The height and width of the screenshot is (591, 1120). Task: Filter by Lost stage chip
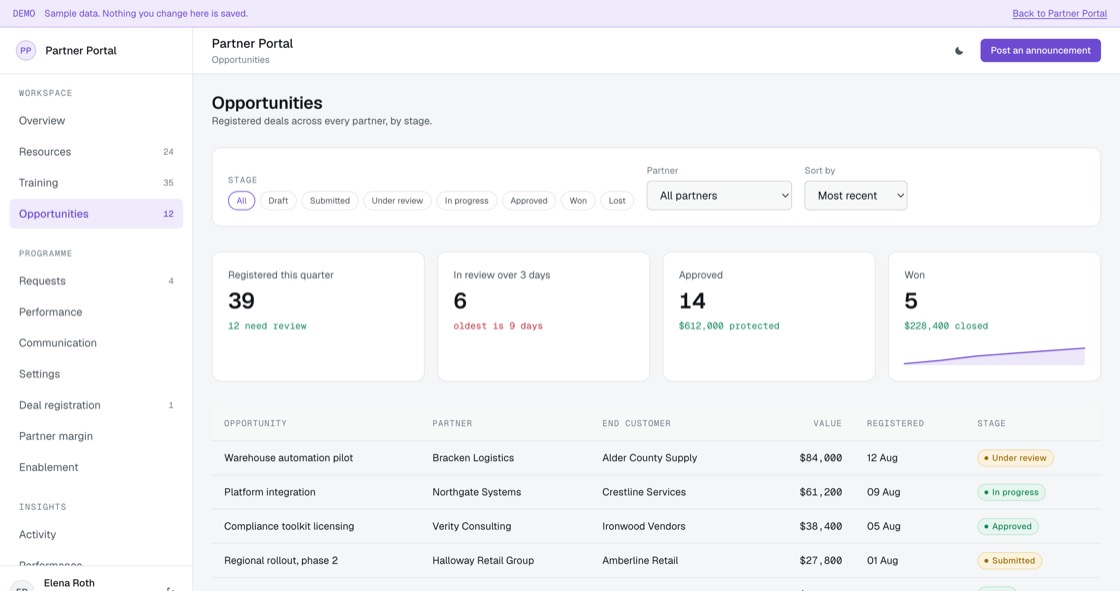[x=617, y=201]
